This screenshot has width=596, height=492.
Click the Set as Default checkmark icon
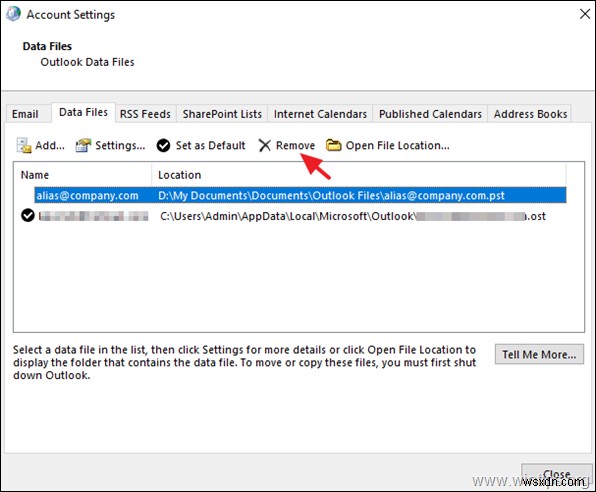click(163, 145)
